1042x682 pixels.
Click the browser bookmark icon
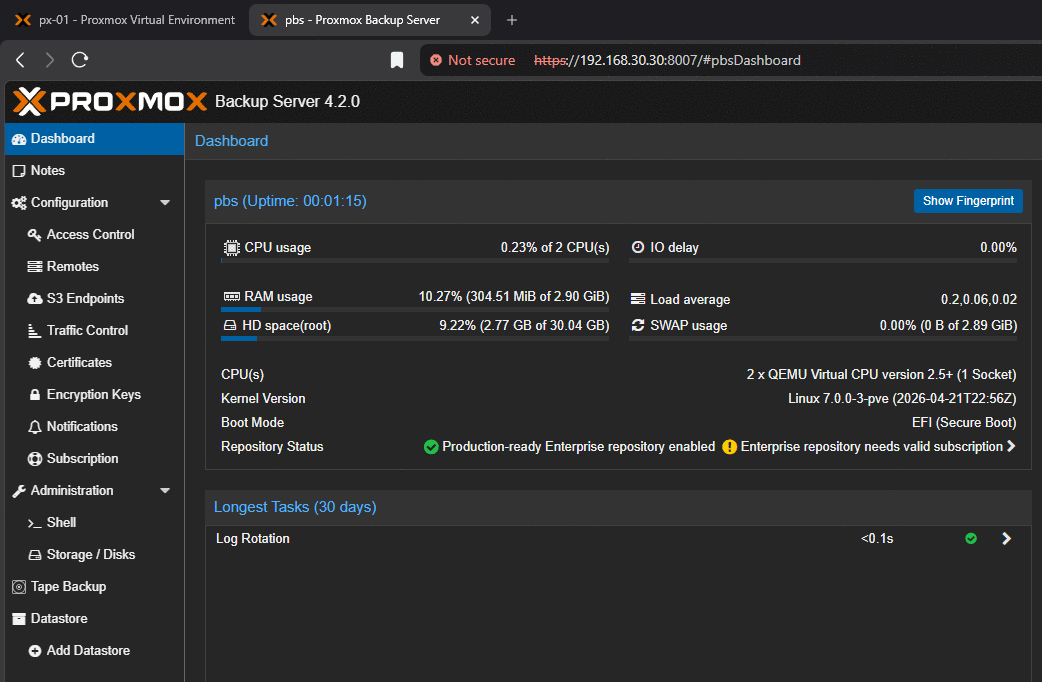[x=397, y=60]
